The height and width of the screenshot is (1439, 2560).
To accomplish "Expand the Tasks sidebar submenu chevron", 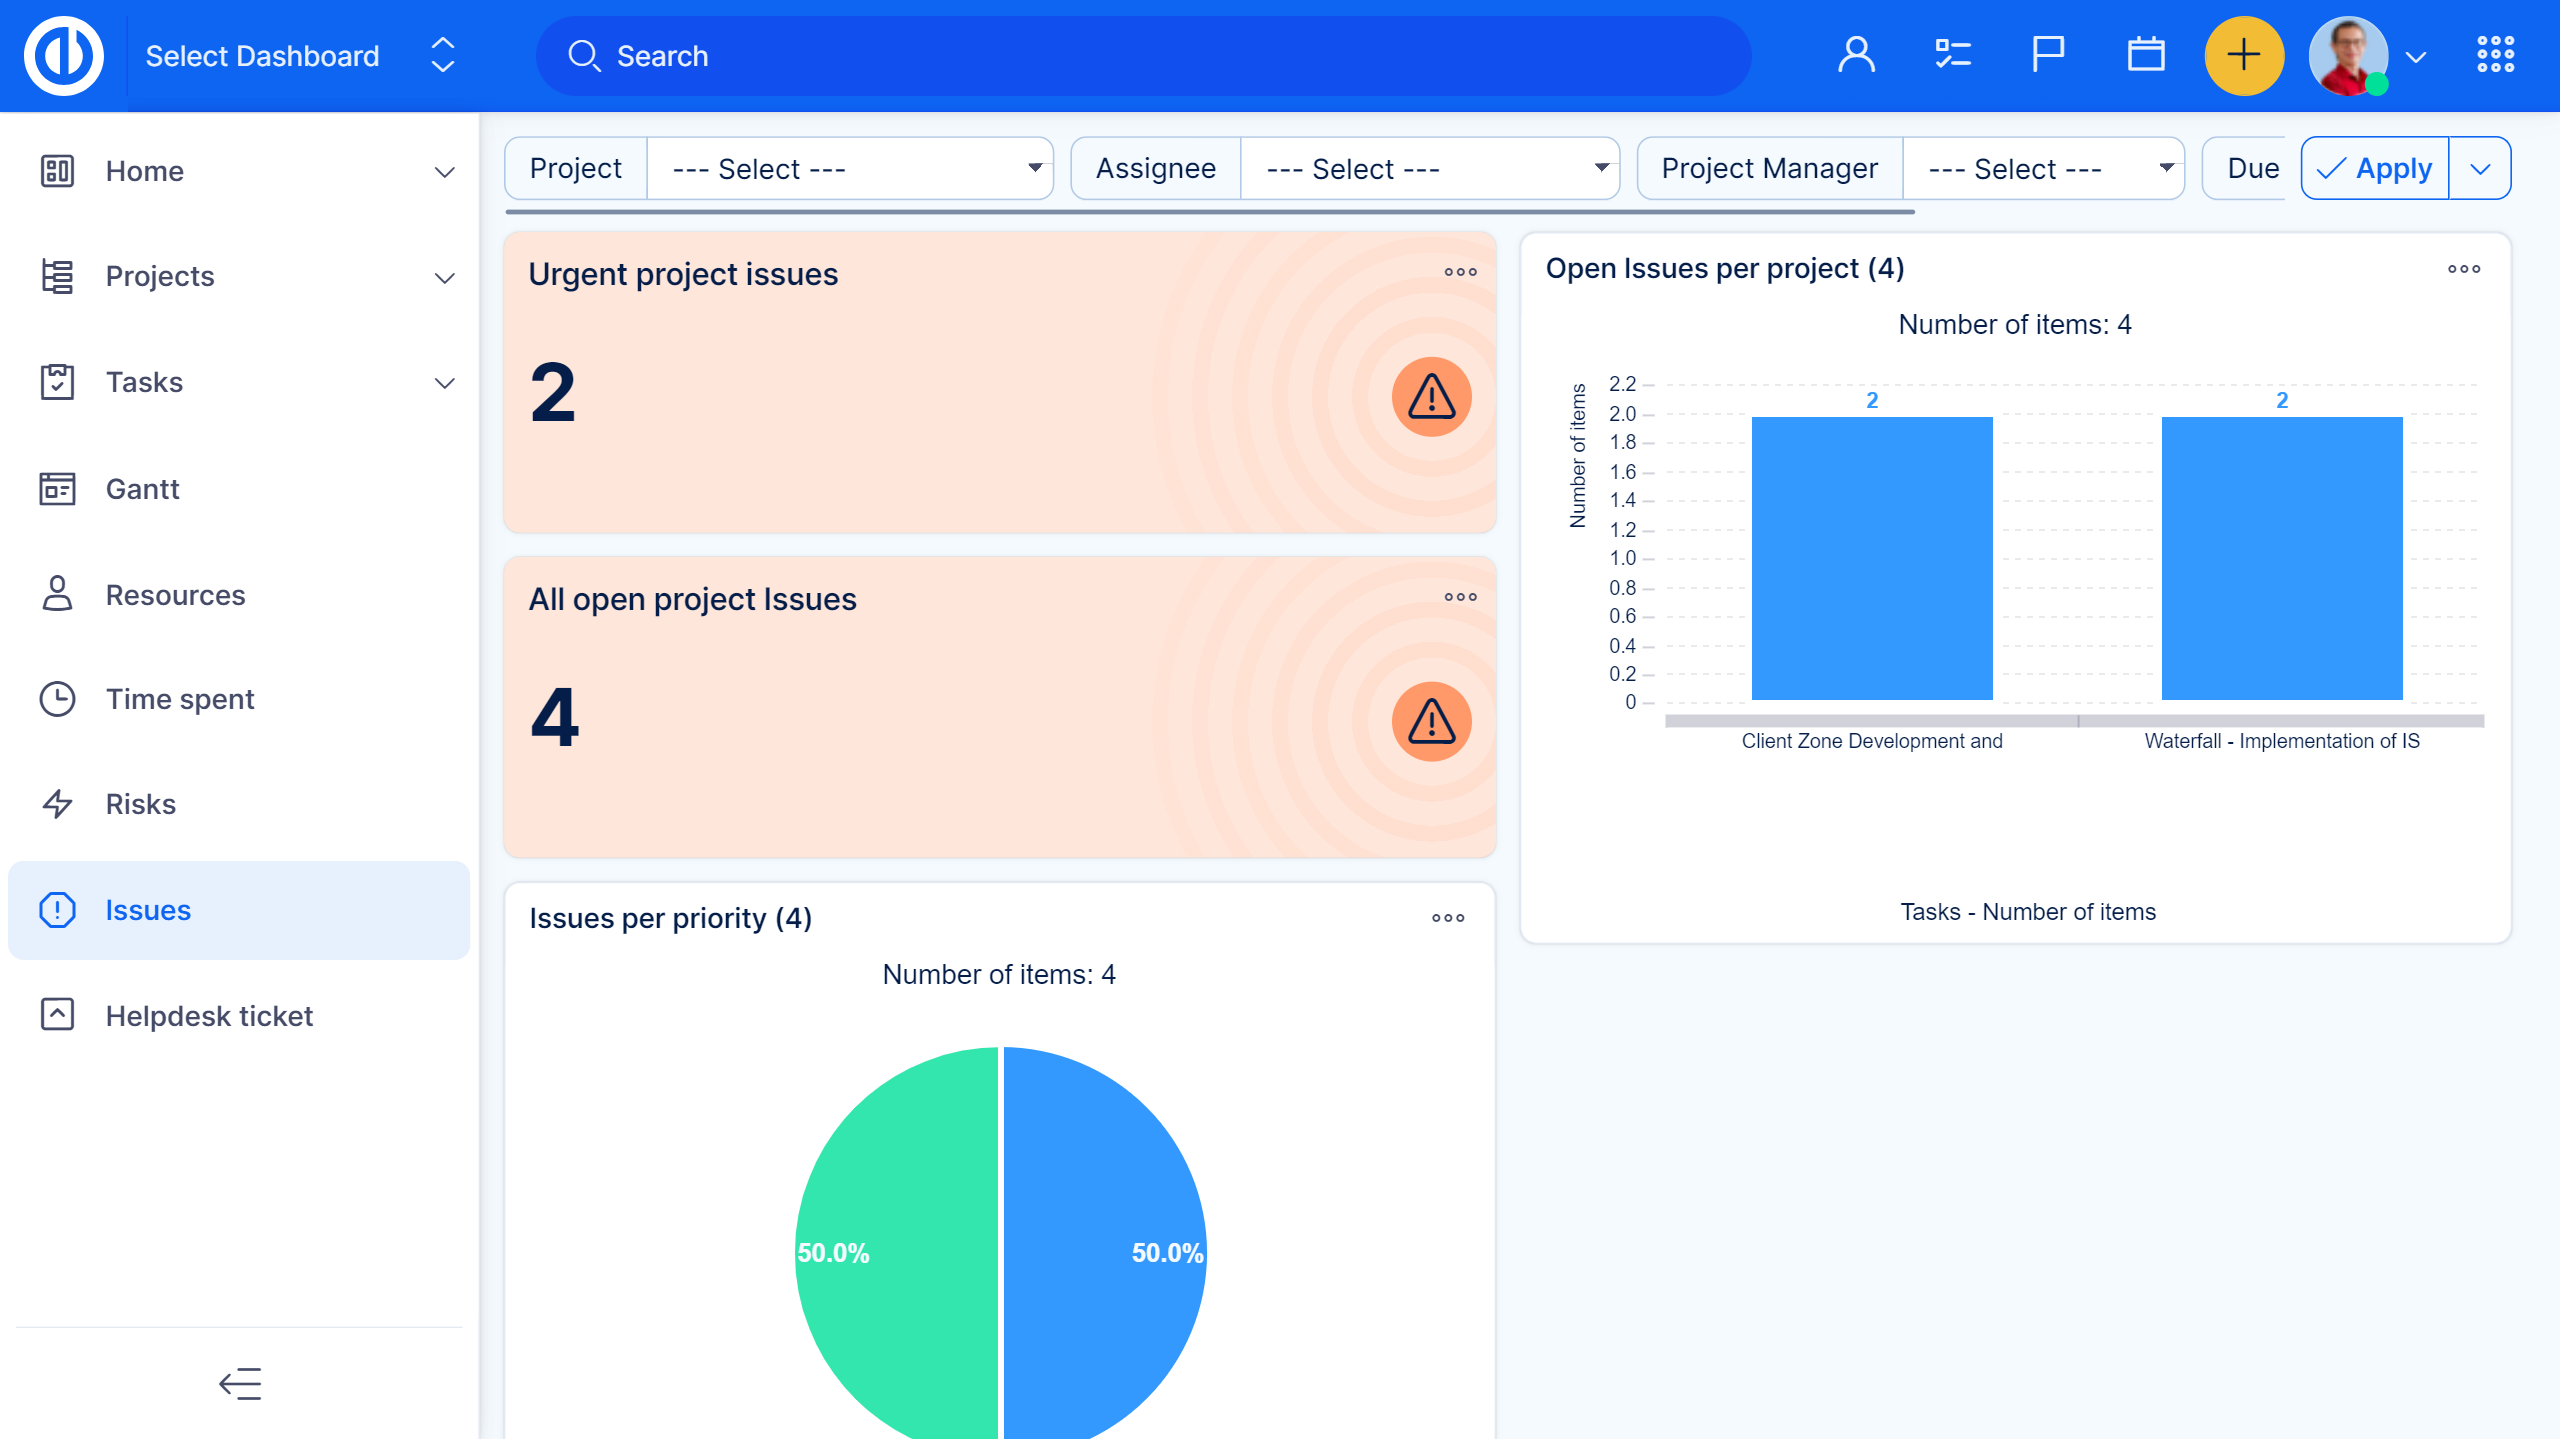I will pos(445,383).
